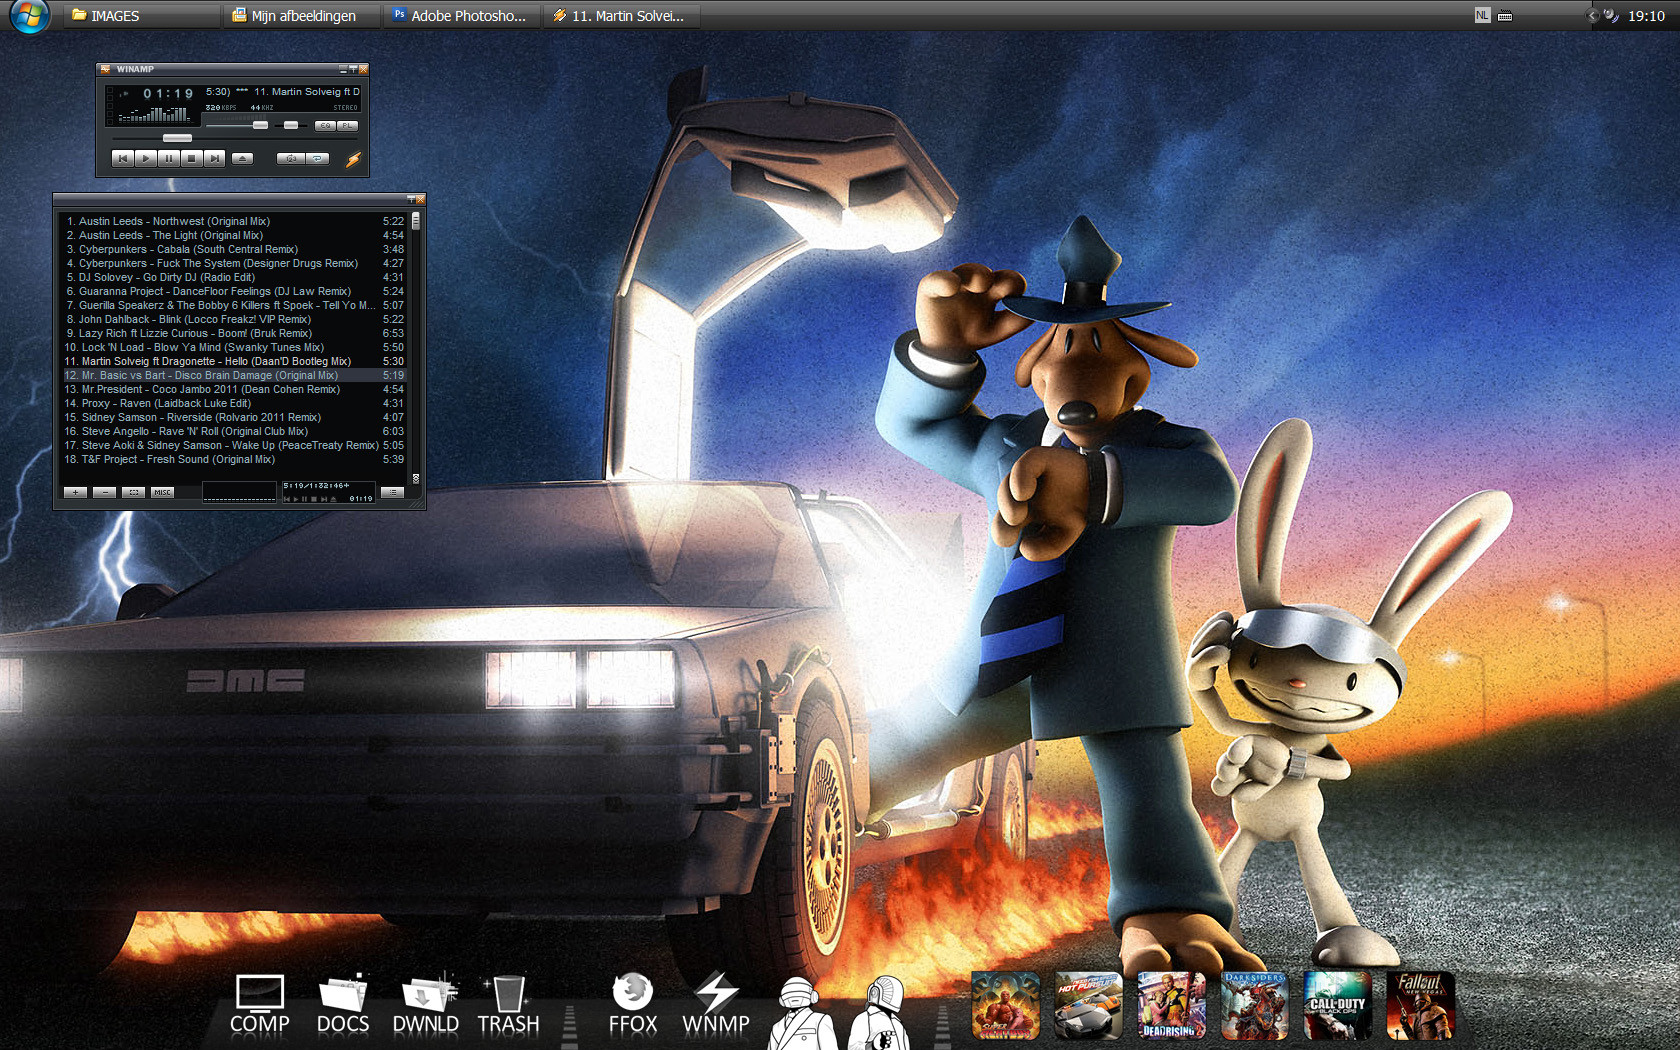The height and width of the screenshot is (1050, 1680).
Task: Select "18. T&F Project - Fresh Sound"
Action: point(235,459)
